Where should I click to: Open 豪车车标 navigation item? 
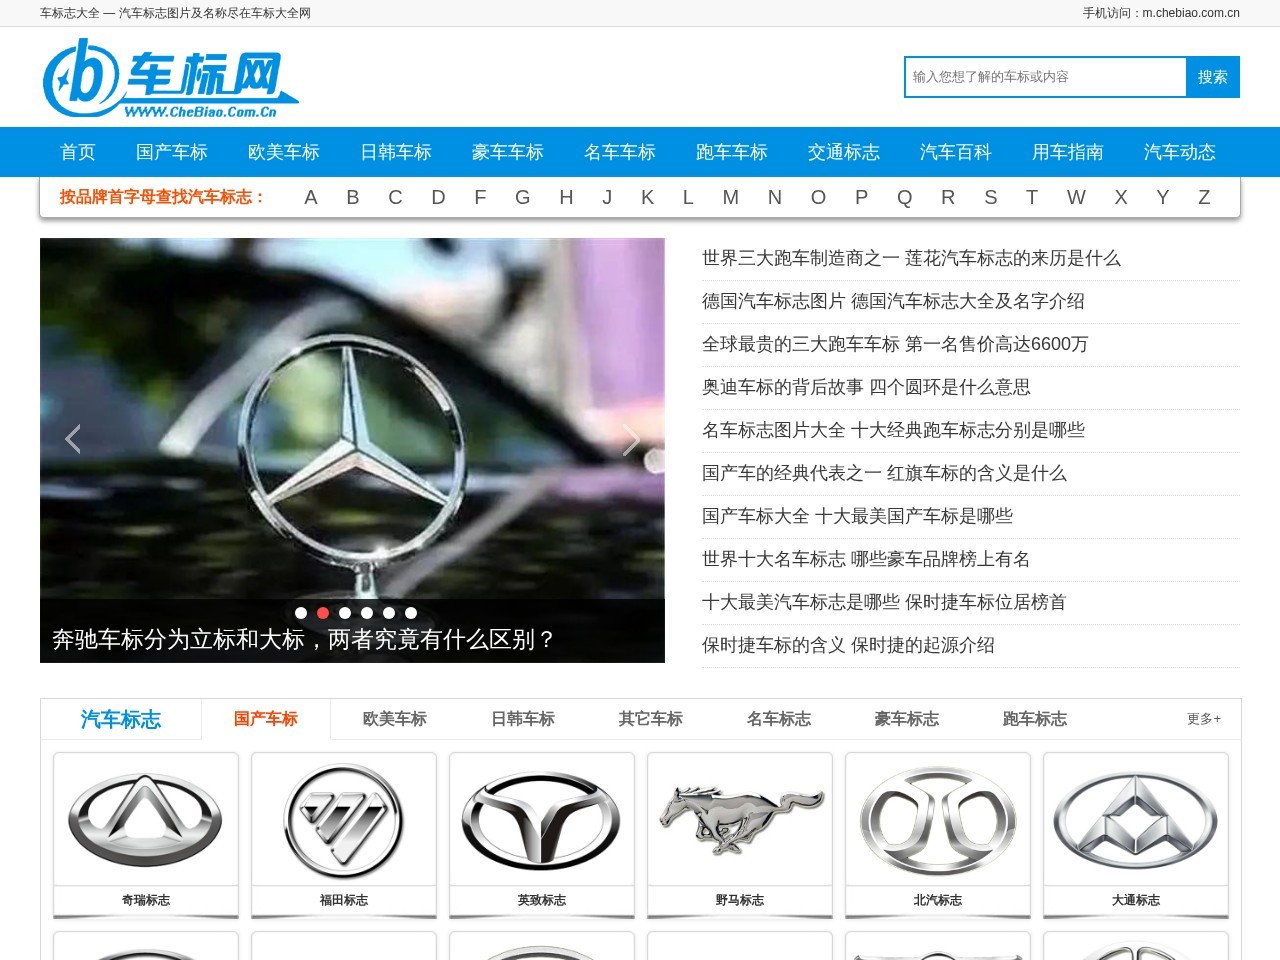[508, 152]
